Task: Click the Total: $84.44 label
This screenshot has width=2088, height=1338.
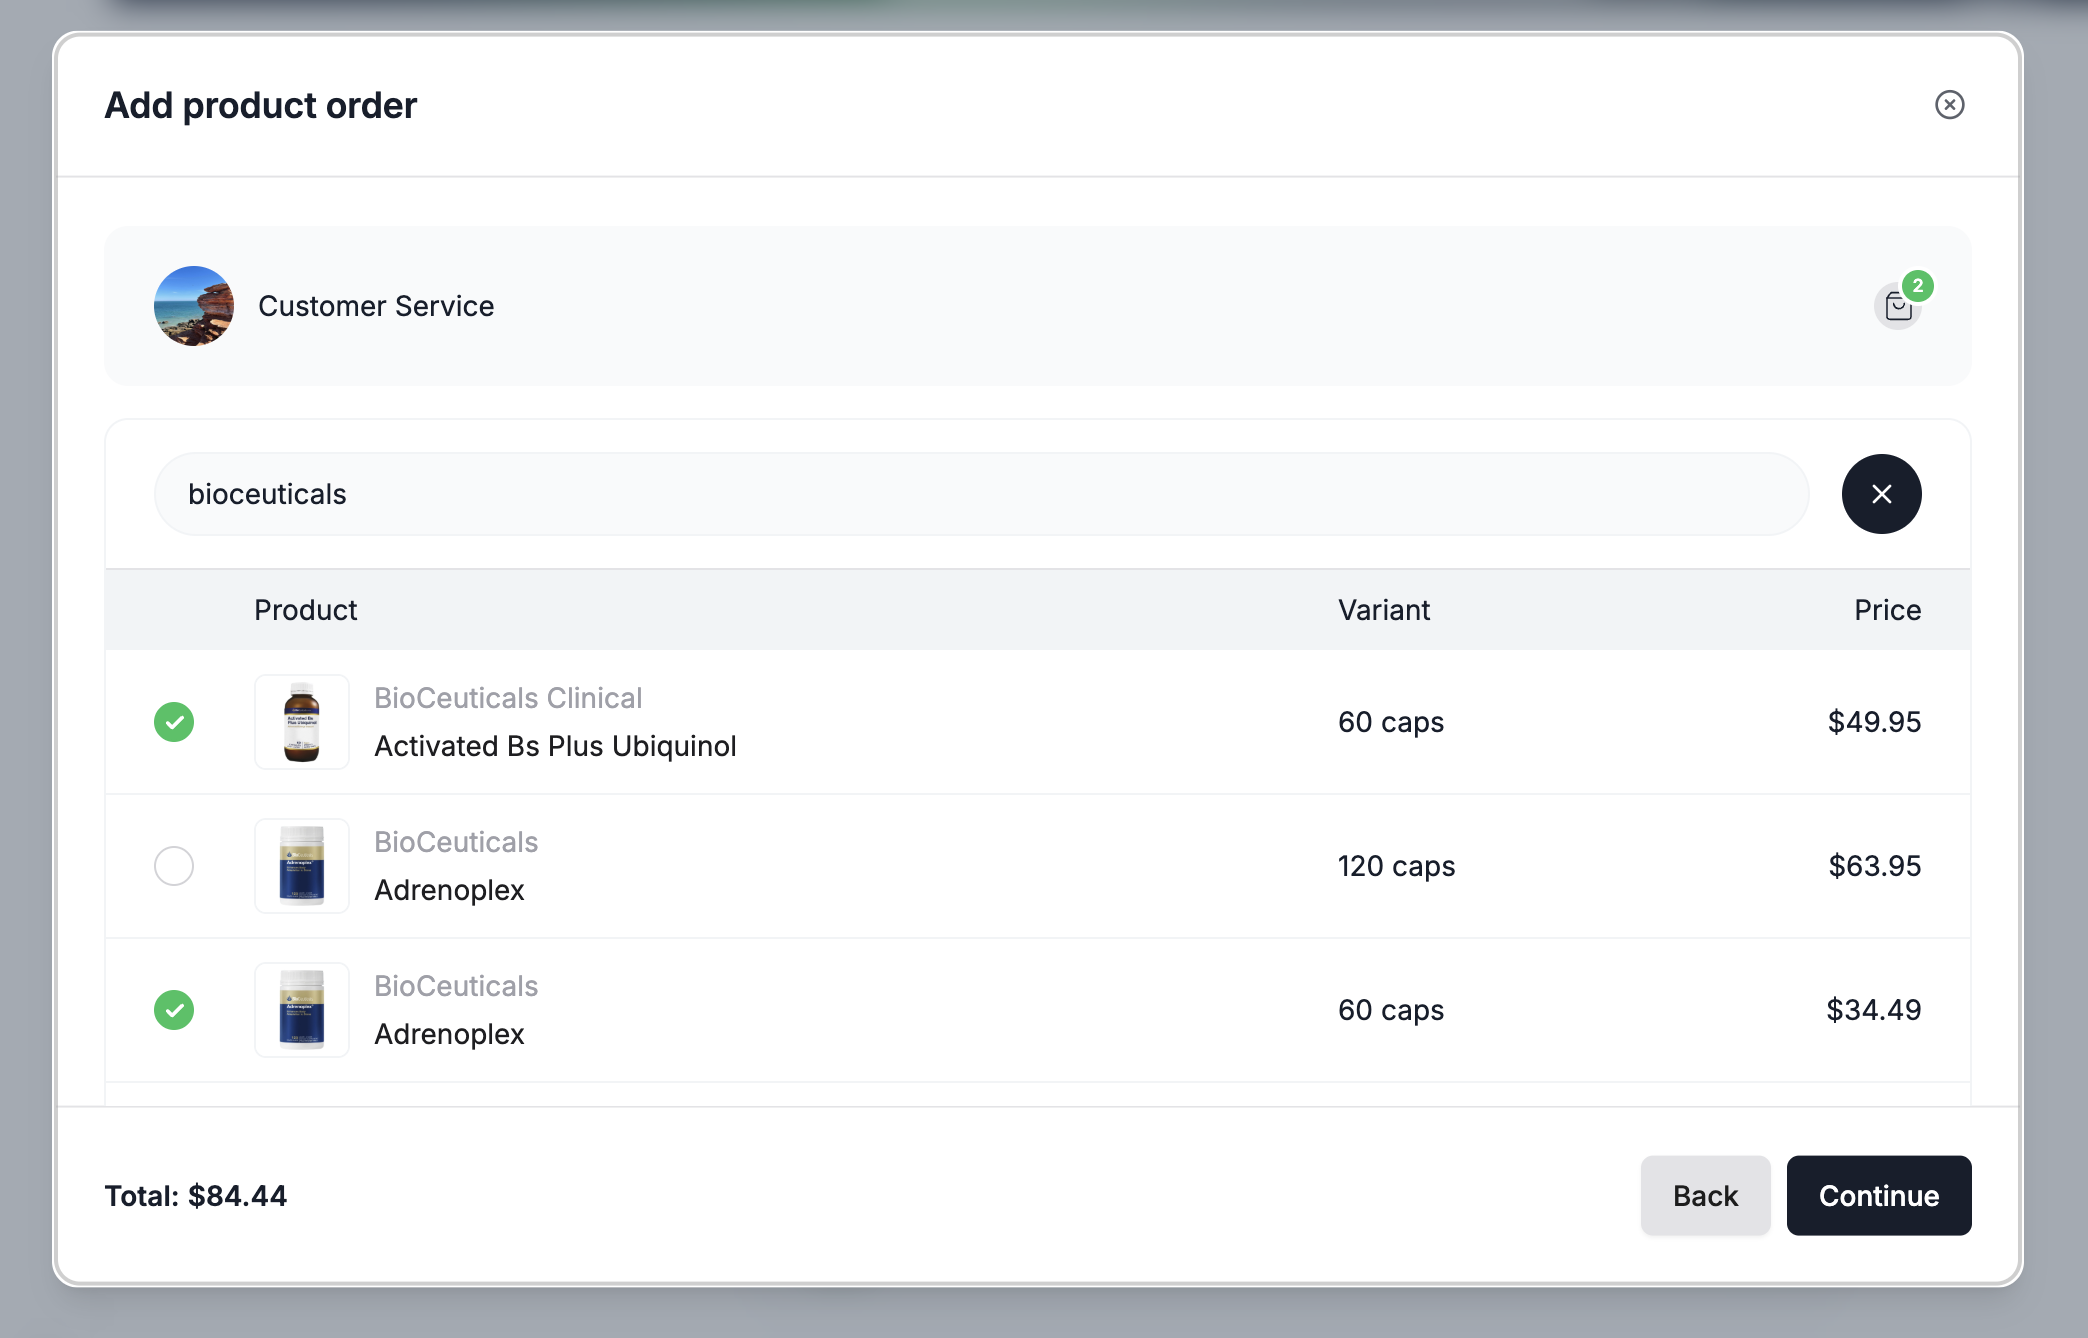Action: tap(196, 1196)
